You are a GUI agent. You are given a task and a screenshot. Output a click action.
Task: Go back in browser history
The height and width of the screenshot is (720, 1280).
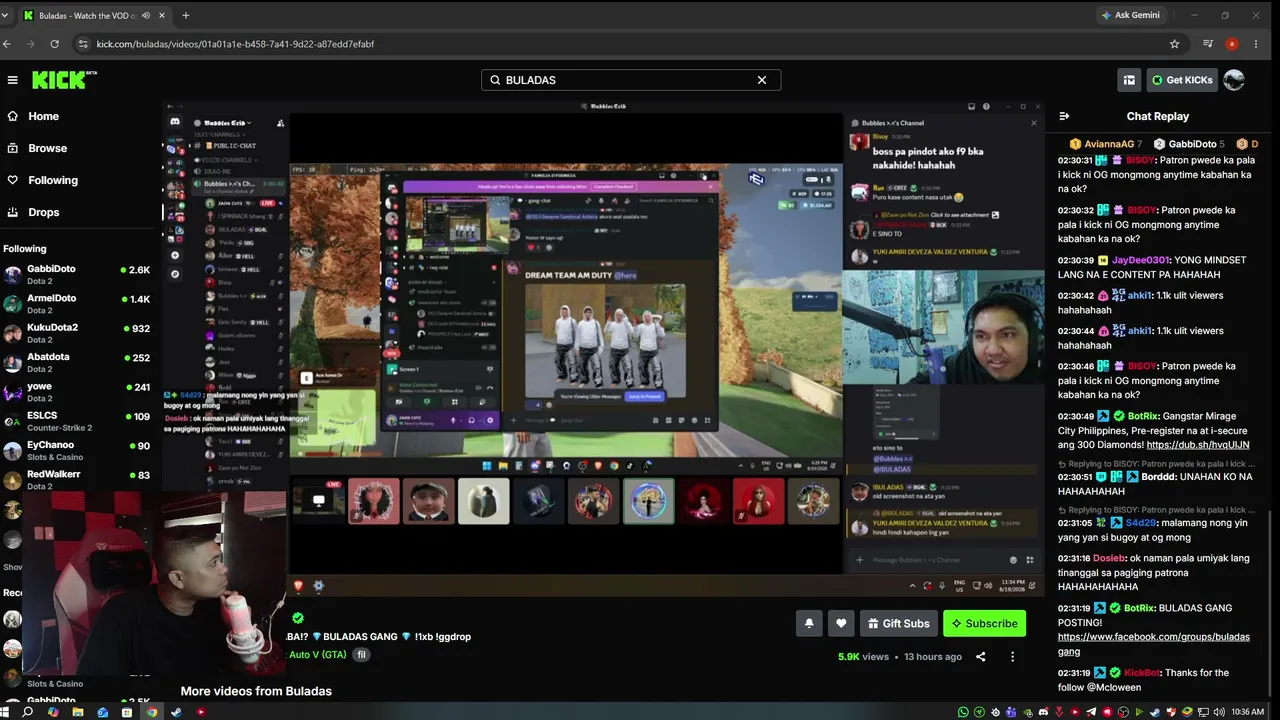pos(7,44)
